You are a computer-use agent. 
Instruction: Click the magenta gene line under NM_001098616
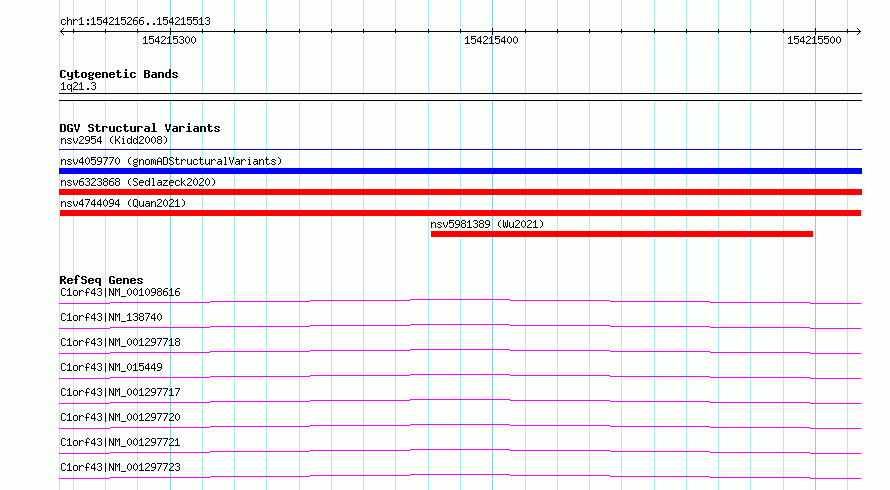tap(460, 300)
